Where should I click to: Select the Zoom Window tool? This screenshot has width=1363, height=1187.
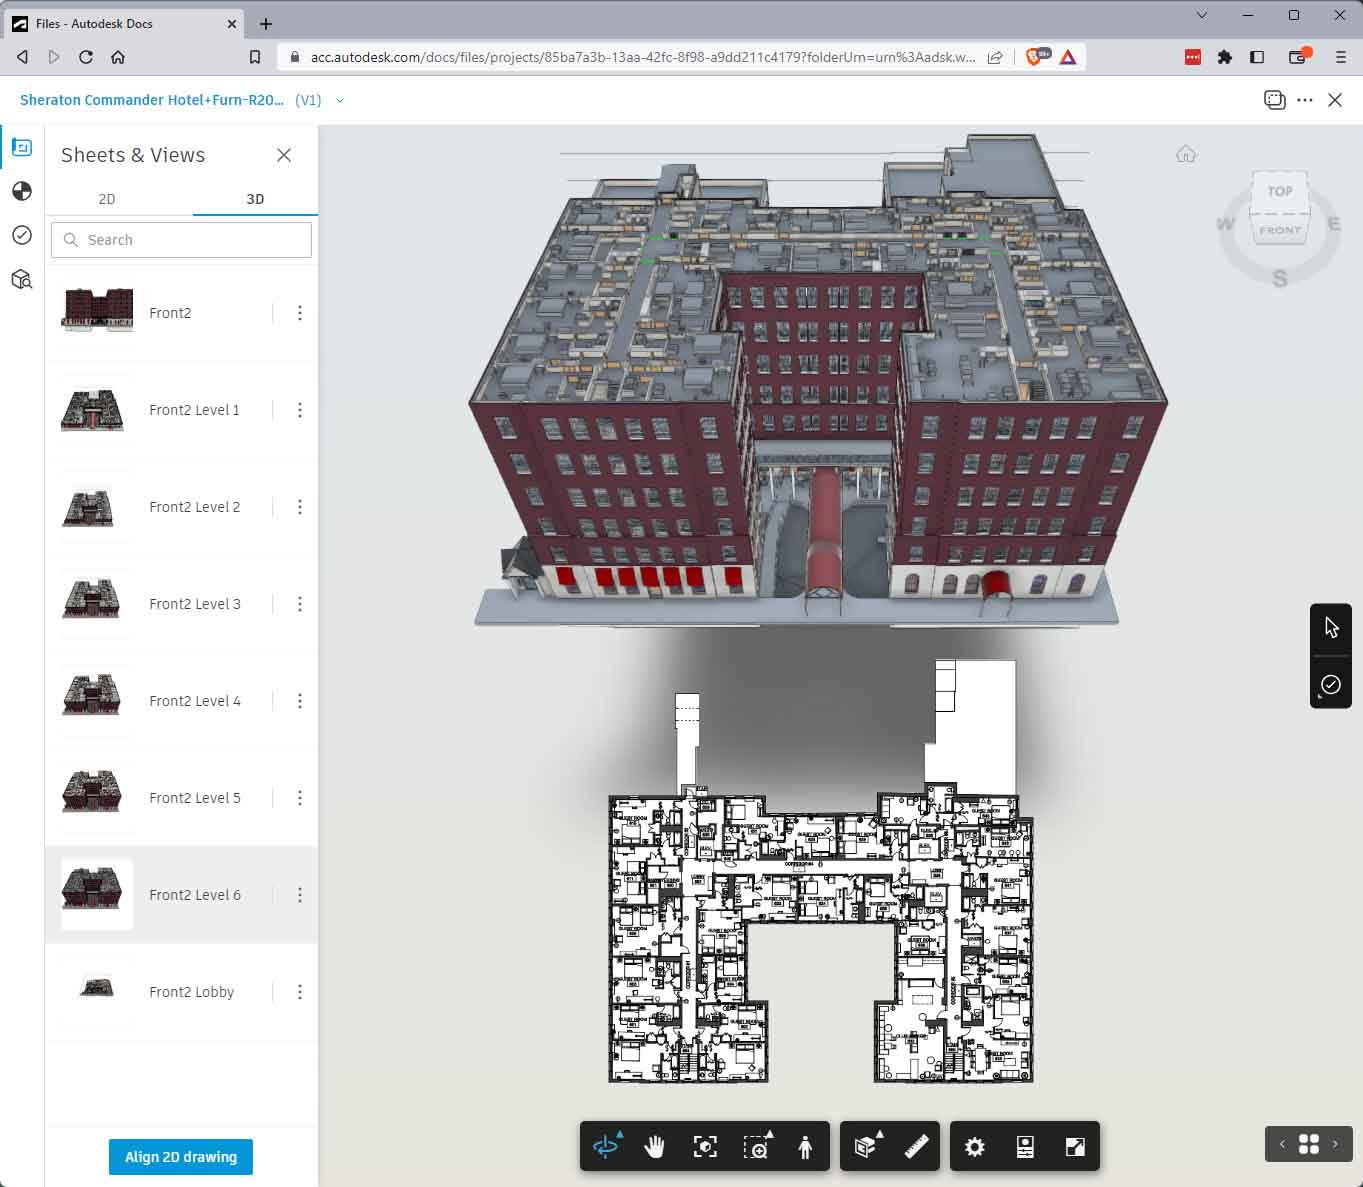point(756,1146)
